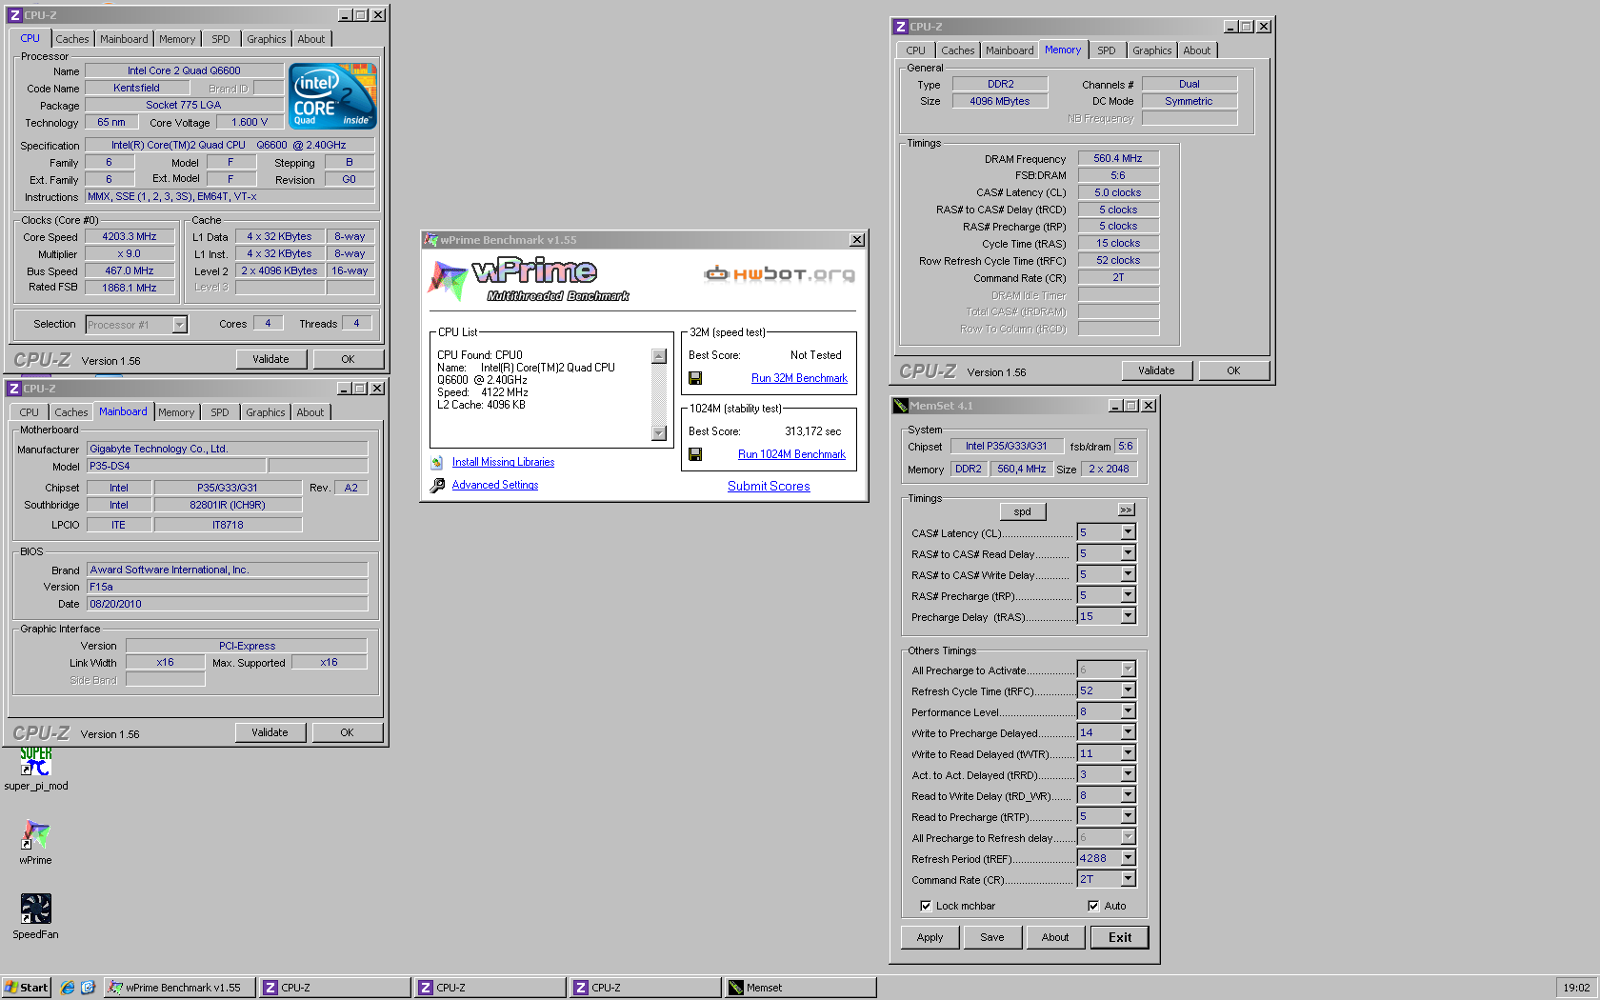Select CPU tab in Memory CPU-Z window
This screenshot has width=1600, height=1000.
[x=916, y=50]
